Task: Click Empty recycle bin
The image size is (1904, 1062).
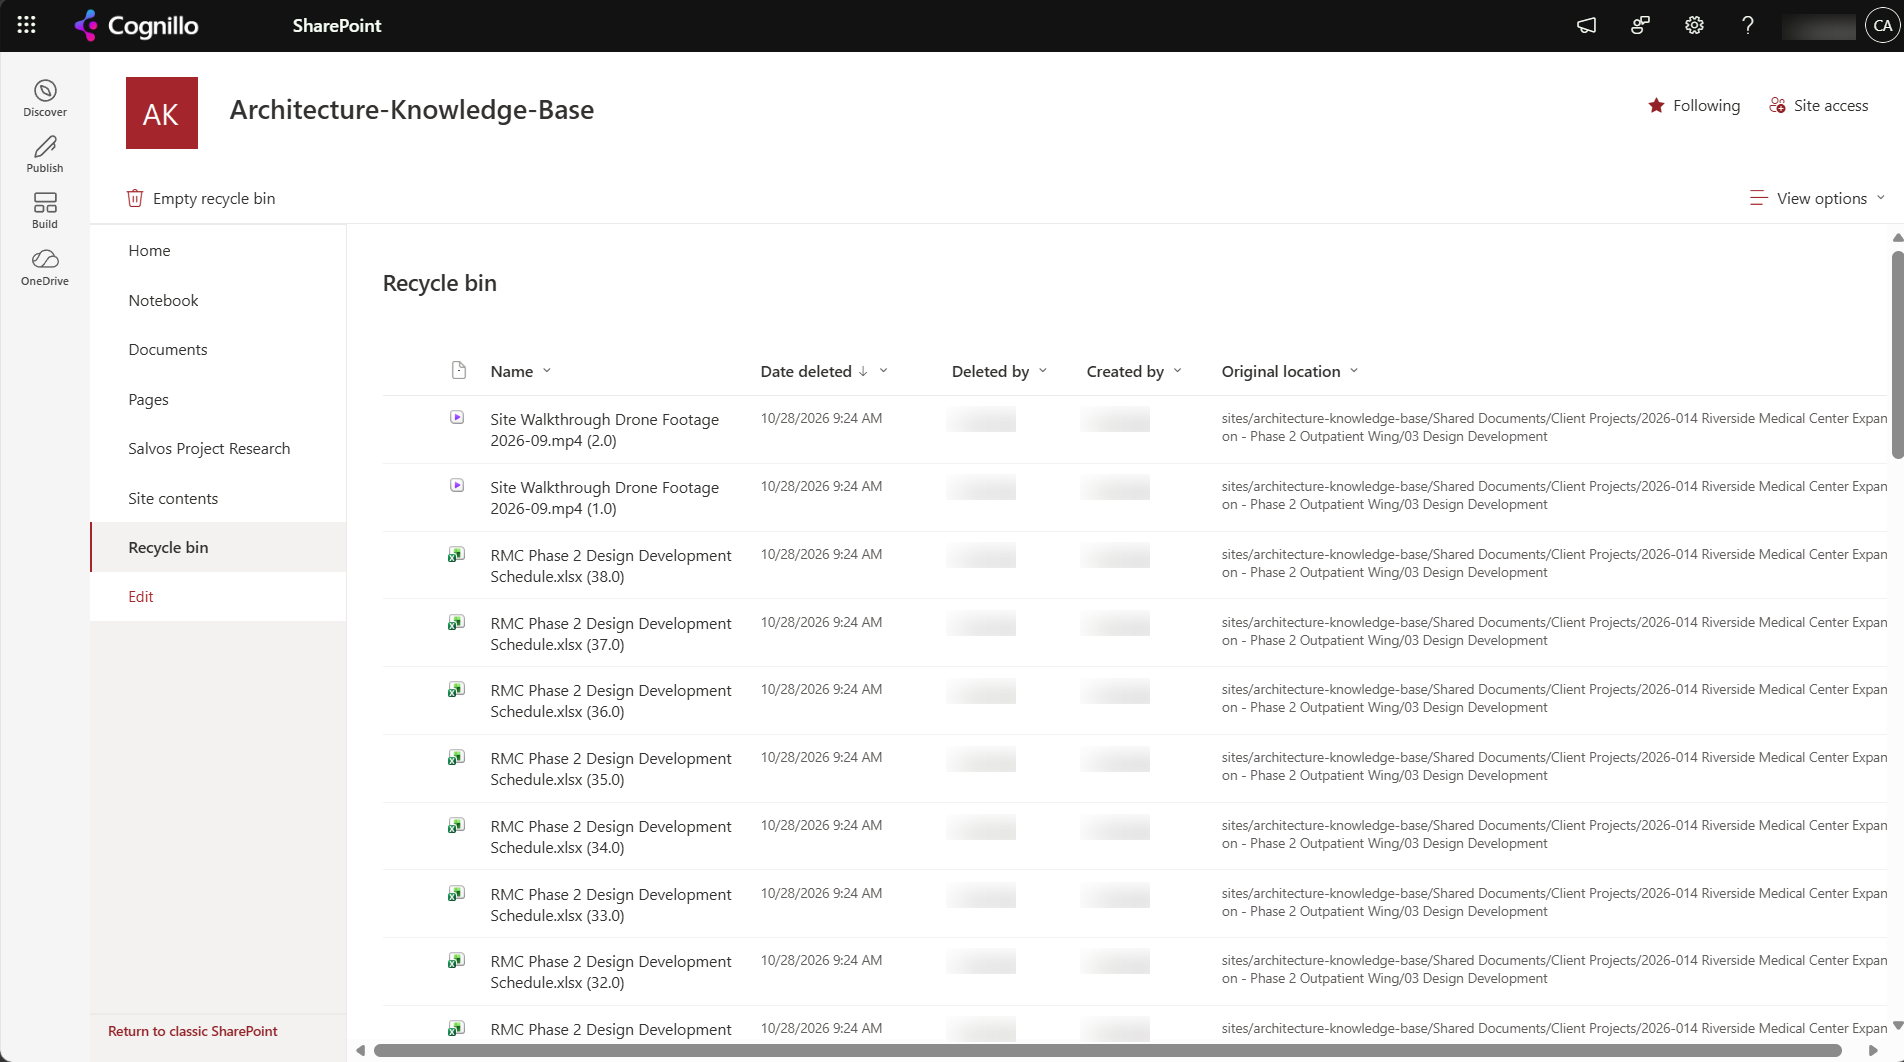Action: pyautogui.click(x=201, y=198)
